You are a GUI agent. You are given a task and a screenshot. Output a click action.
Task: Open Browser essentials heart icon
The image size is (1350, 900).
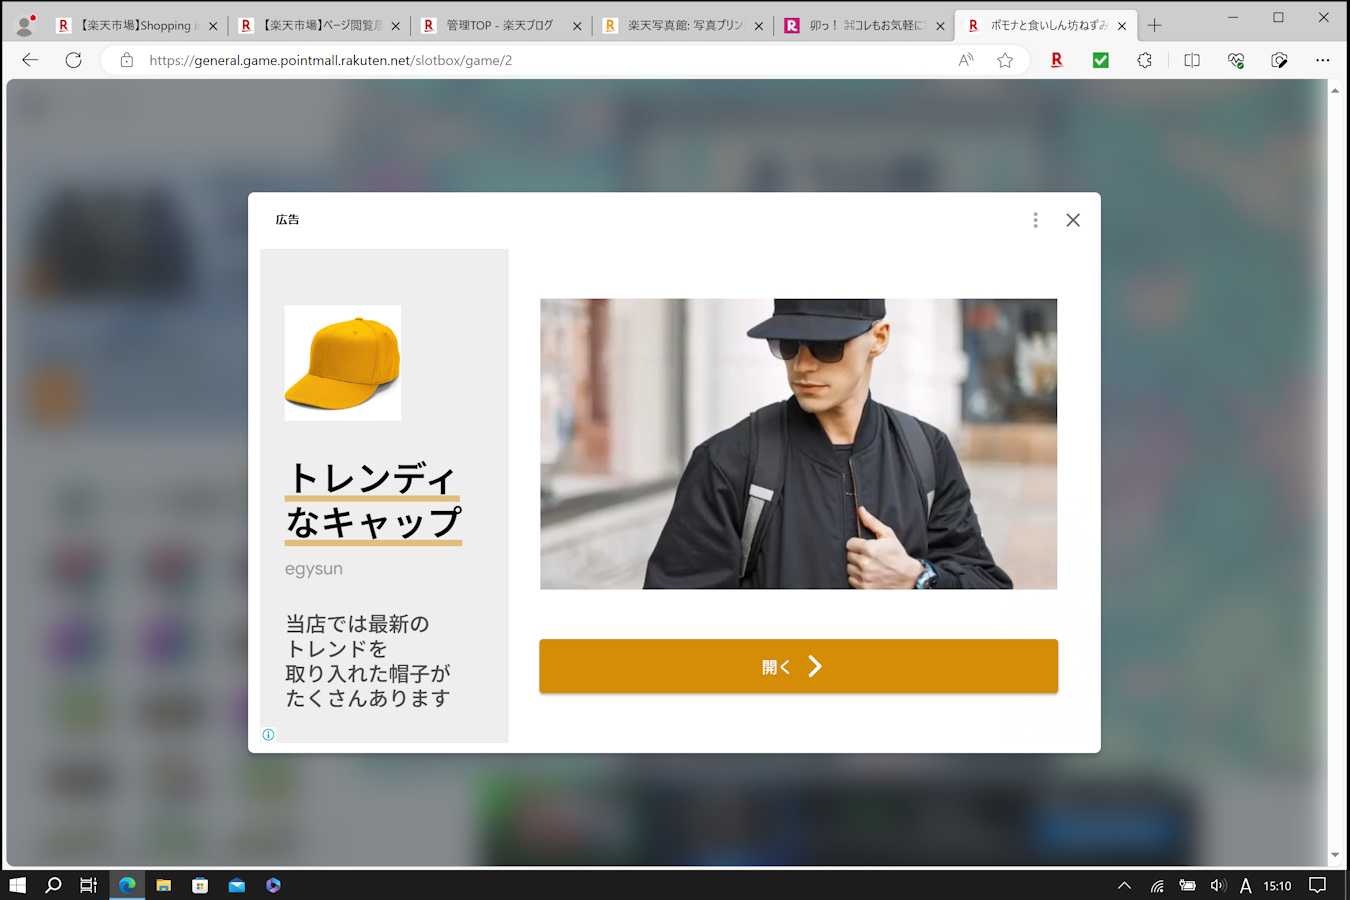pos(1235,60)
